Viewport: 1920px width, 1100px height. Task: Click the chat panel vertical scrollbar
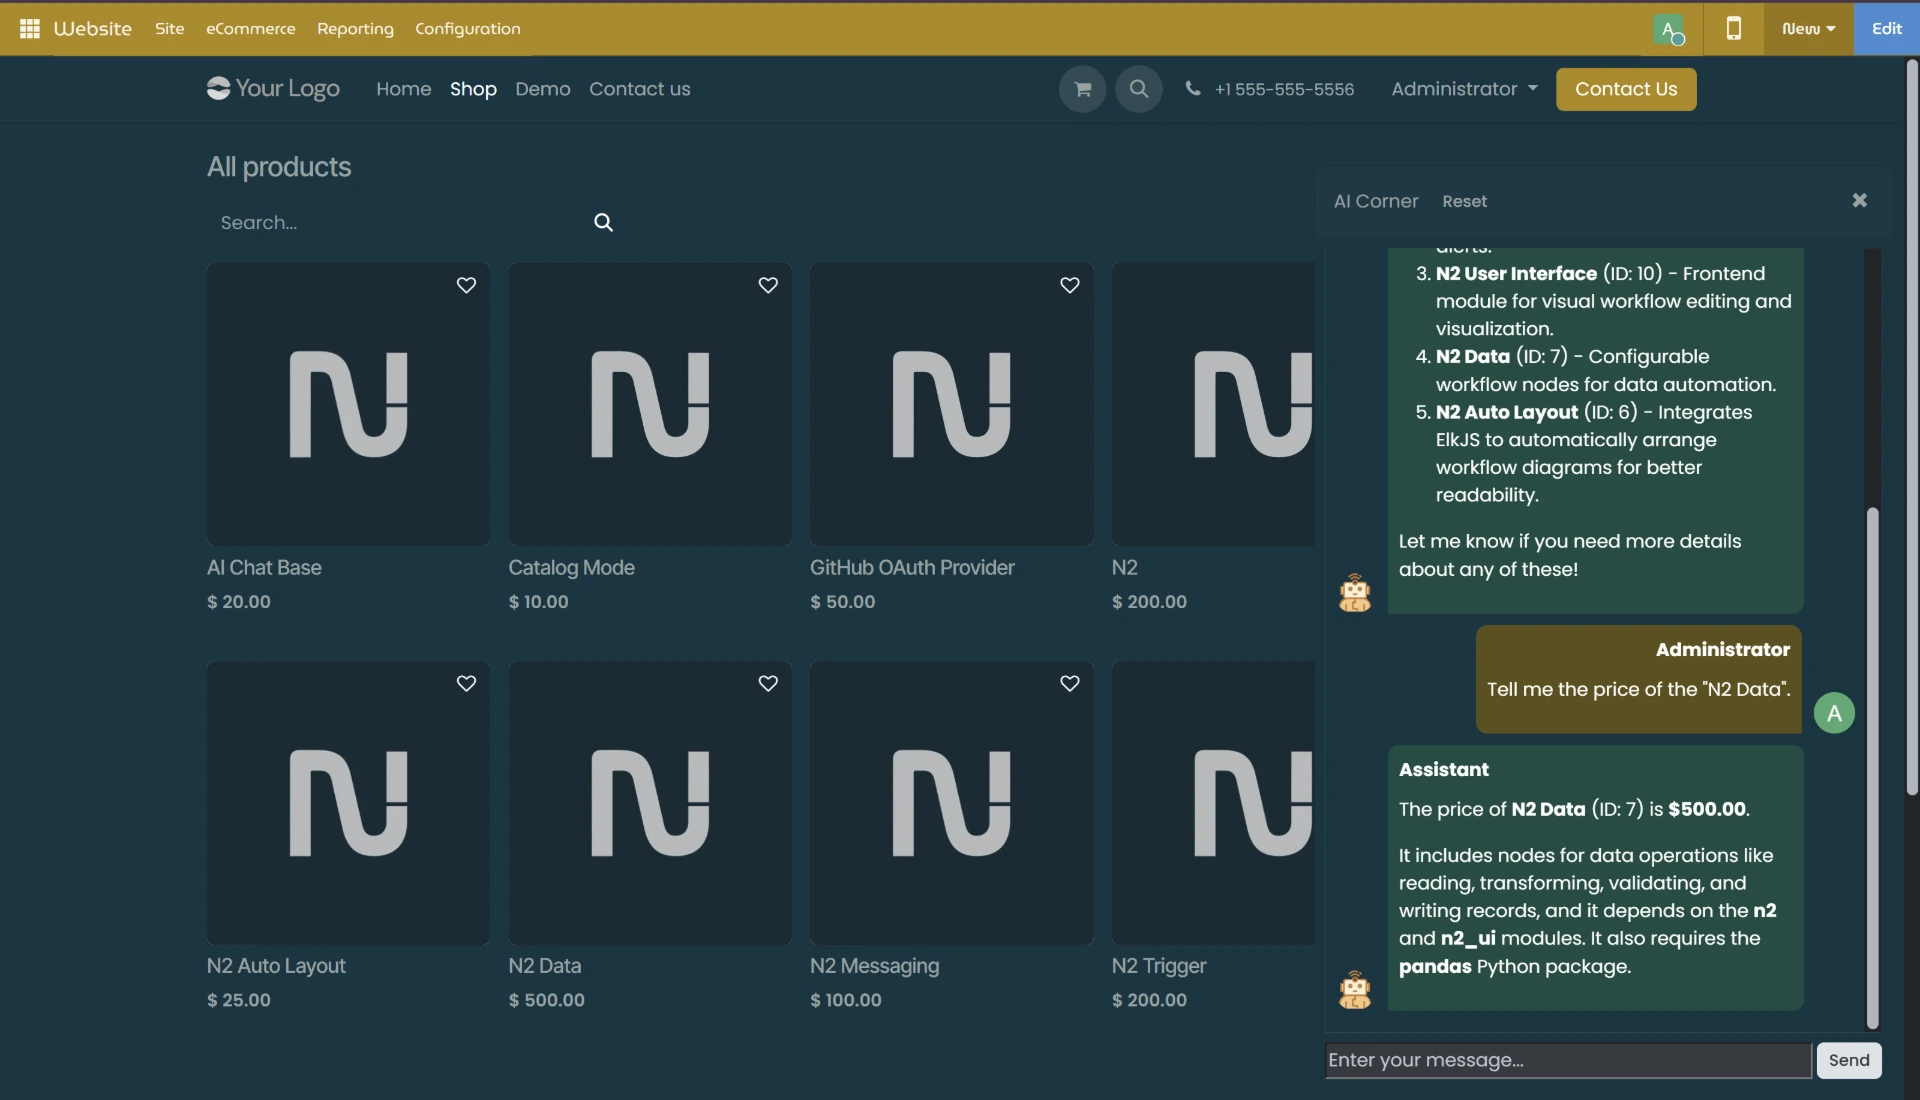point(1872,760)
